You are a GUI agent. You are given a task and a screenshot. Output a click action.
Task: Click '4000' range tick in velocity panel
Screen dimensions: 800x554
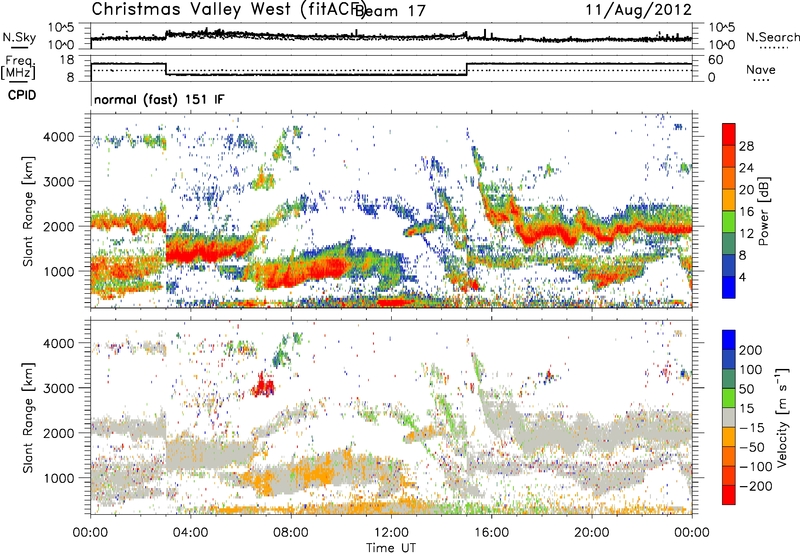59,343
